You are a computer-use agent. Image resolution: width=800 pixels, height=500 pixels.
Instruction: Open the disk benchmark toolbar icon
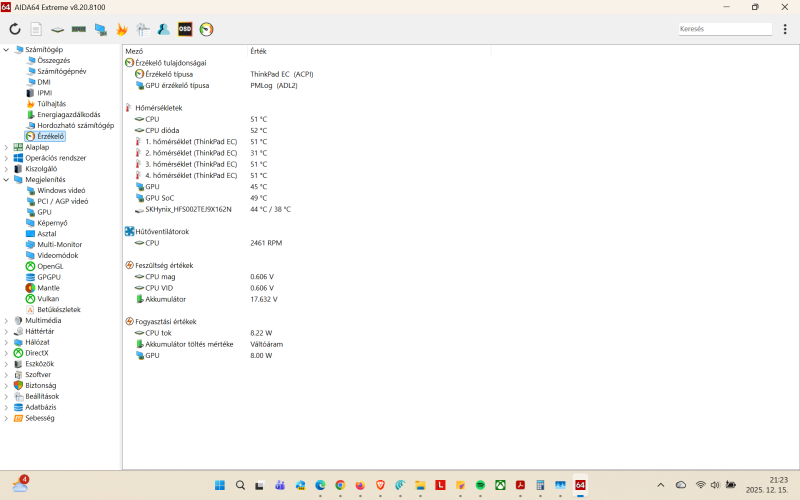tap(57, 30)
